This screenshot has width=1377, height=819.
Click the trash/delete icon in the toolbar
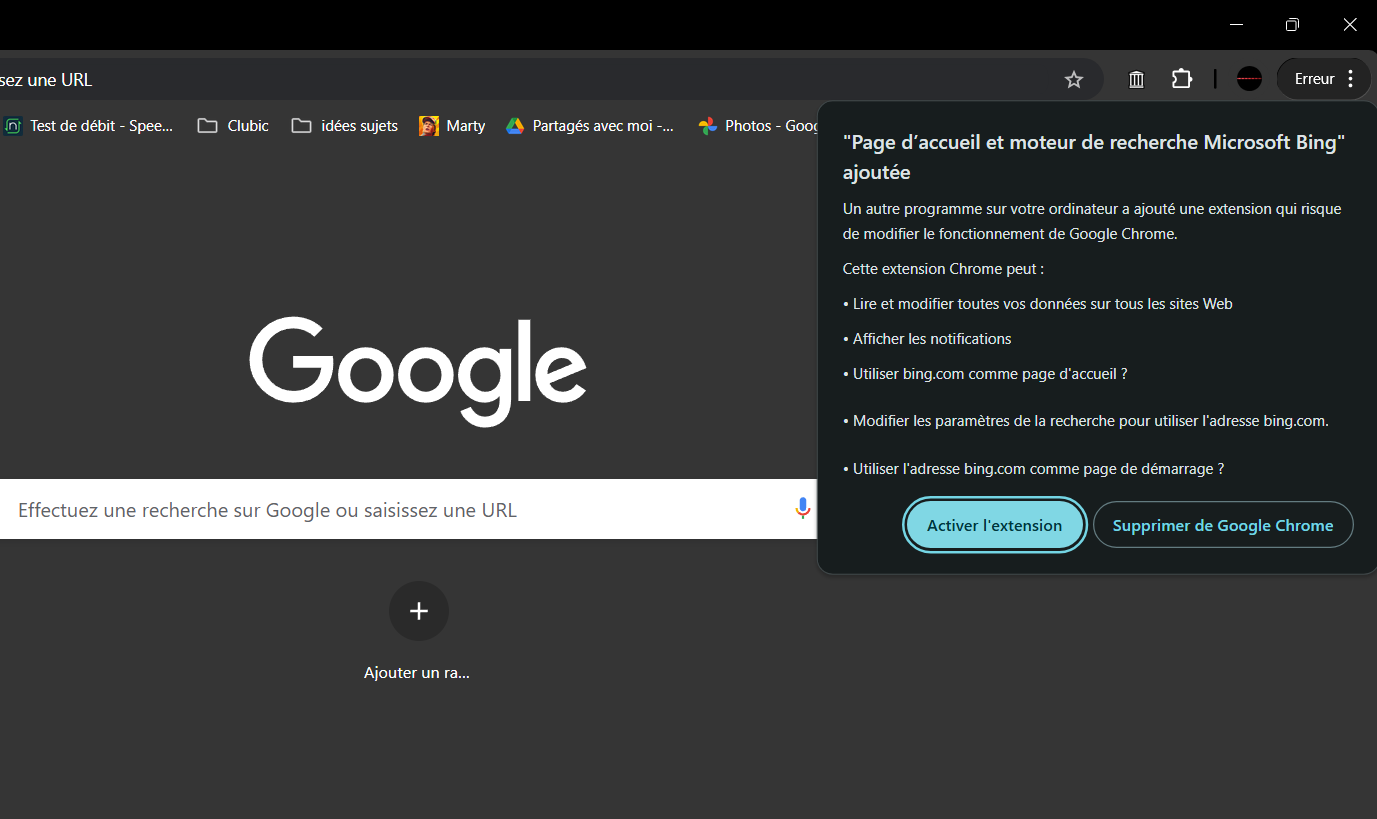tap(1135, 79)
